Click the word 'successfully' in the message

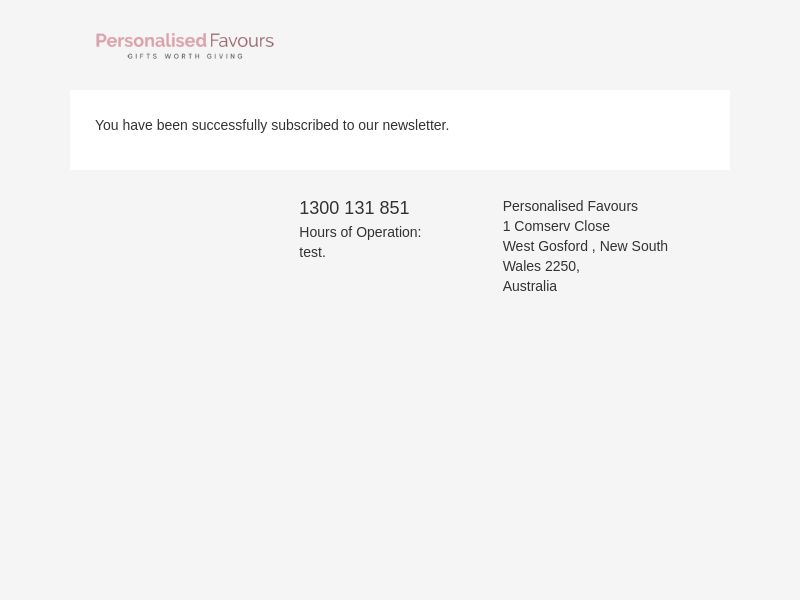229,126
